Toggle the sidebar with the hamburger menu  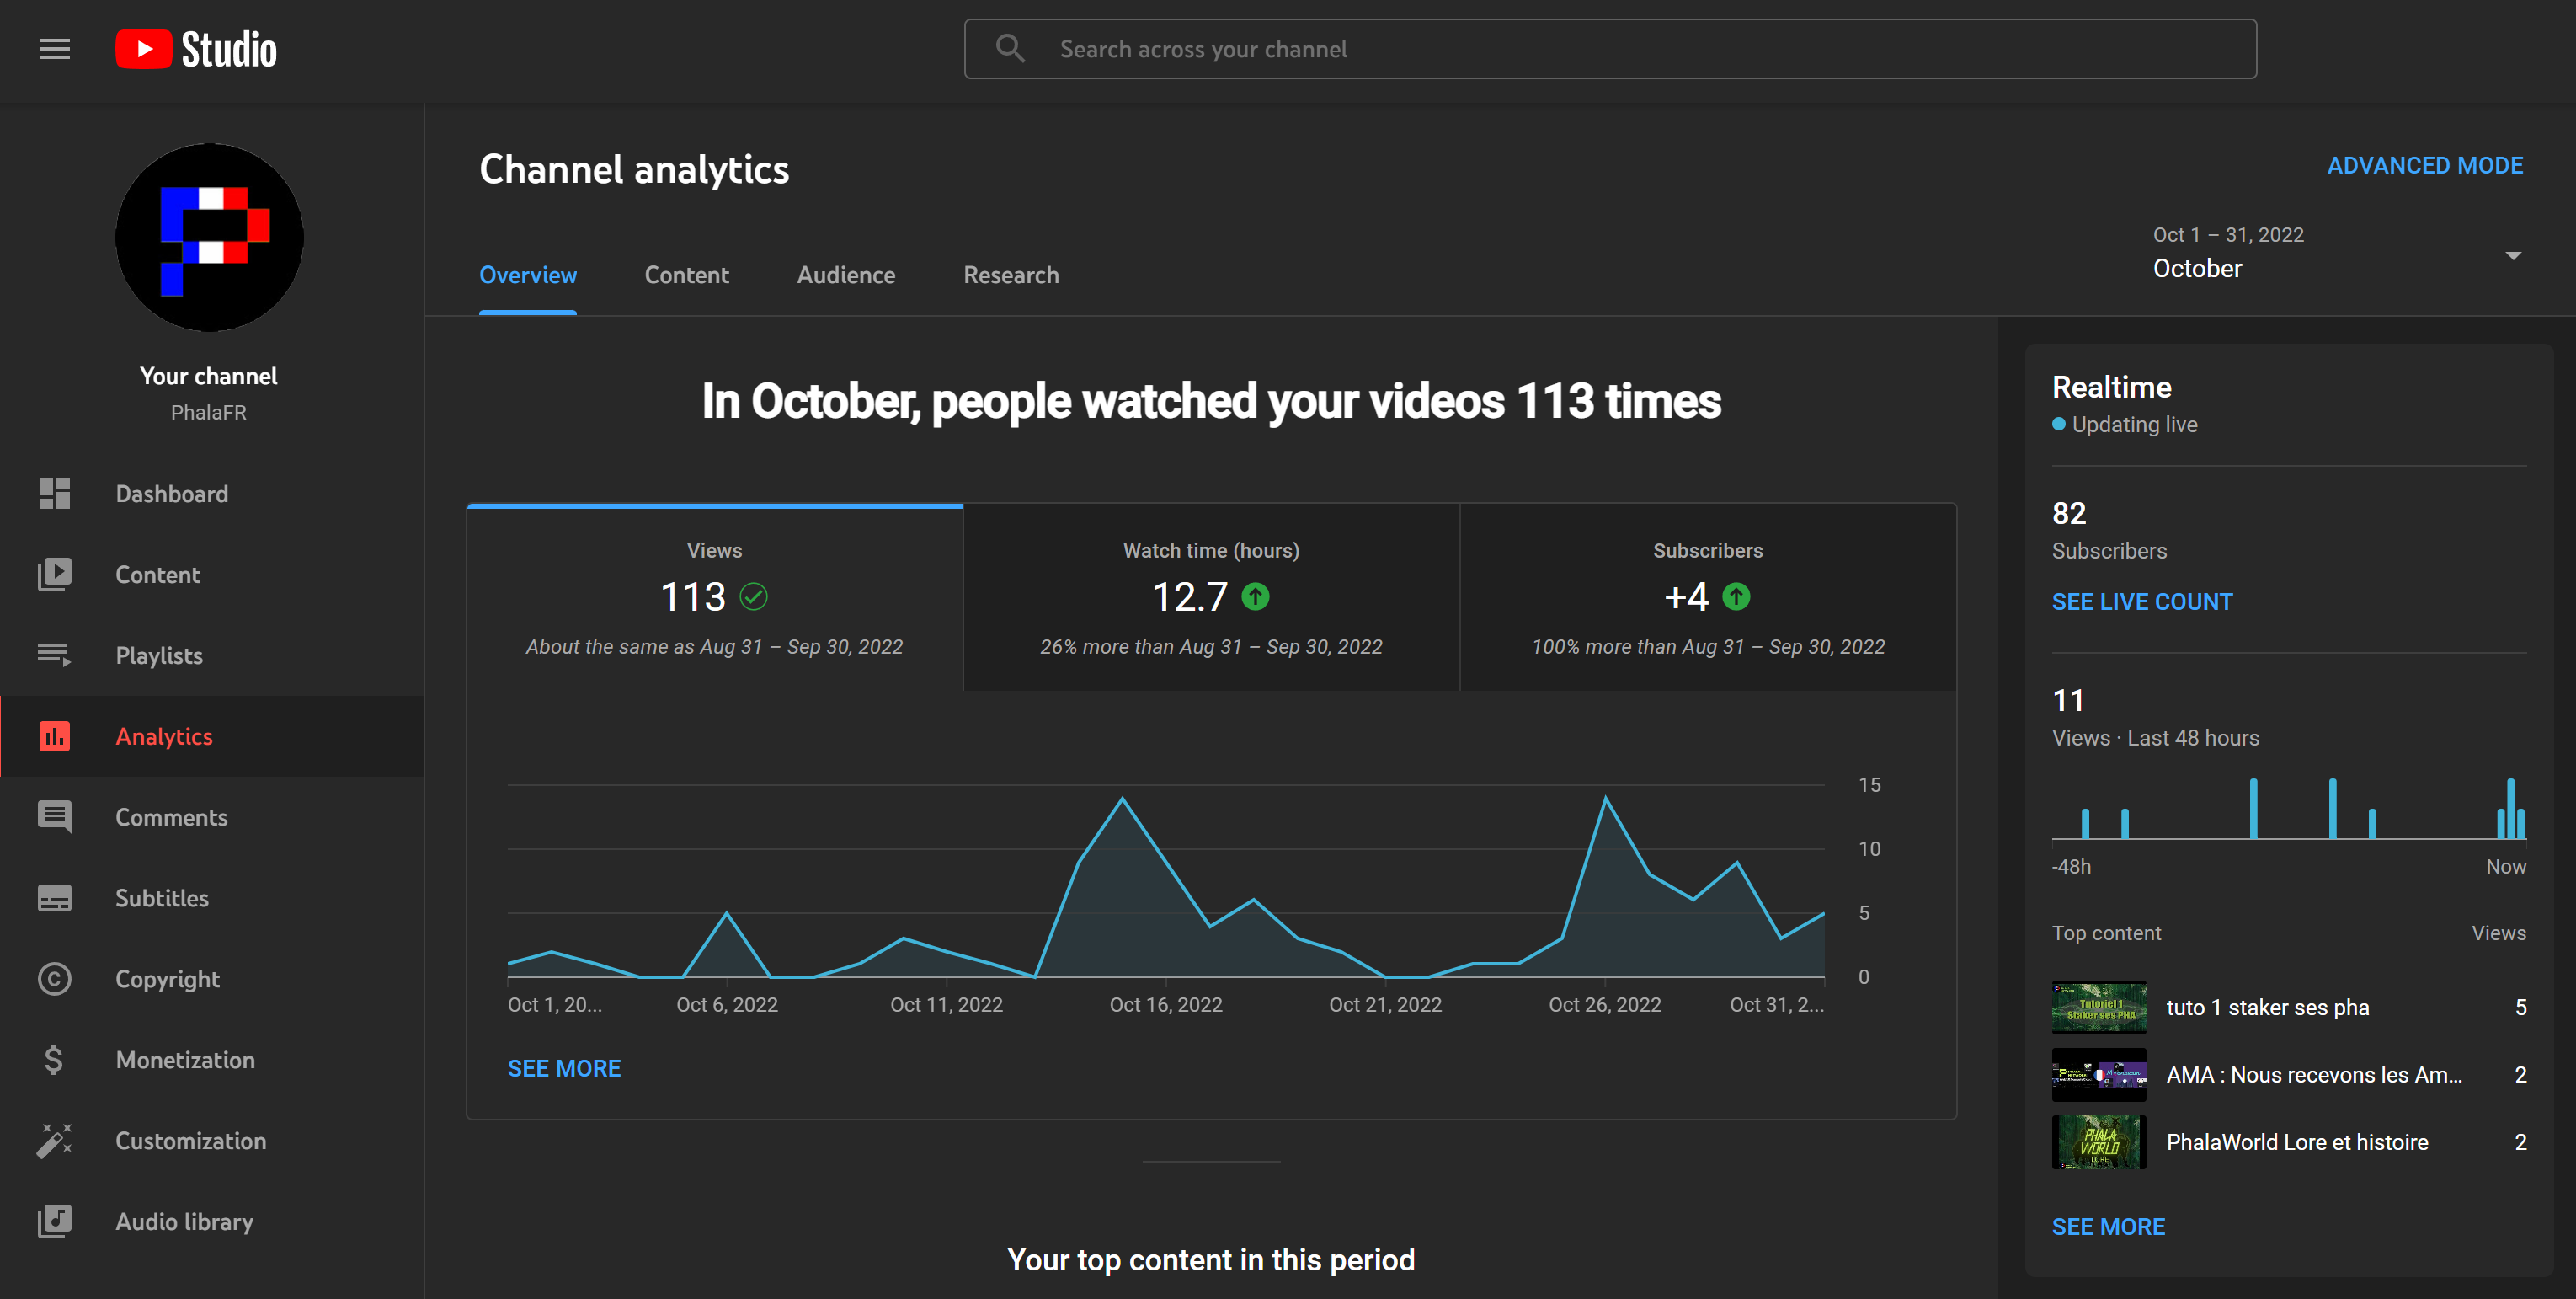pyautogui.click(x=53, y=48)
